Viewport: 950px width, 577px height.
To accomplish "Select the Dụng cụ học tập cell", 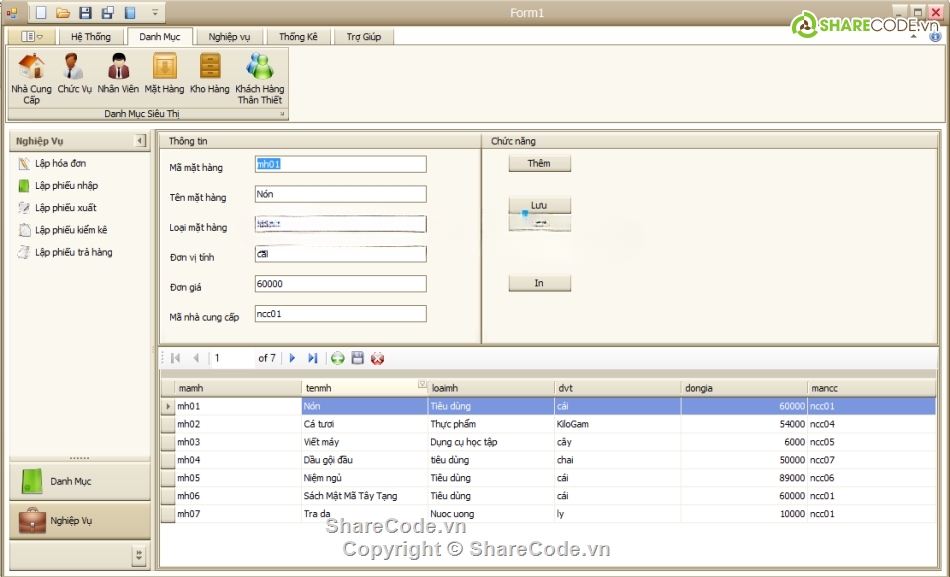I will point(491,442).
